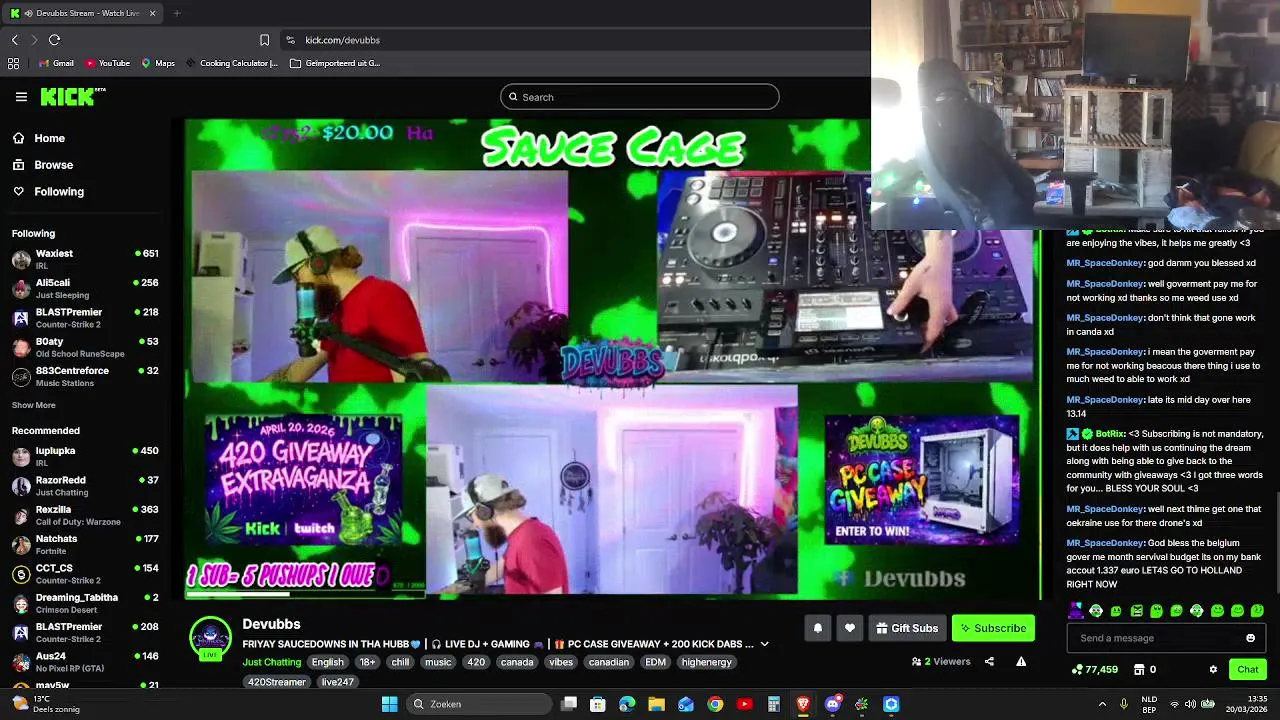Launch File Explorer from taskbar
This screenshot has height=720, width=1280.
tap(656, 704)
